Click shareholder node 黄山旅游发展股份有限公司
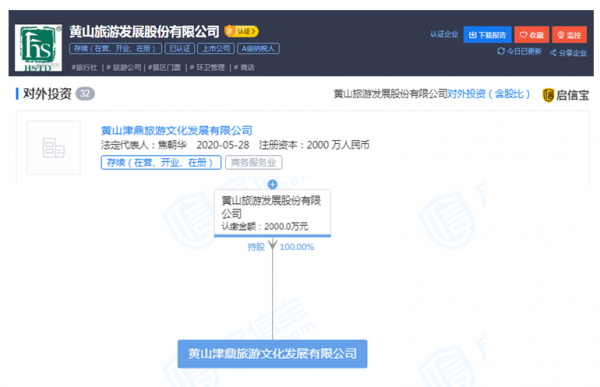600x387 pixels. tap(272, 212)
